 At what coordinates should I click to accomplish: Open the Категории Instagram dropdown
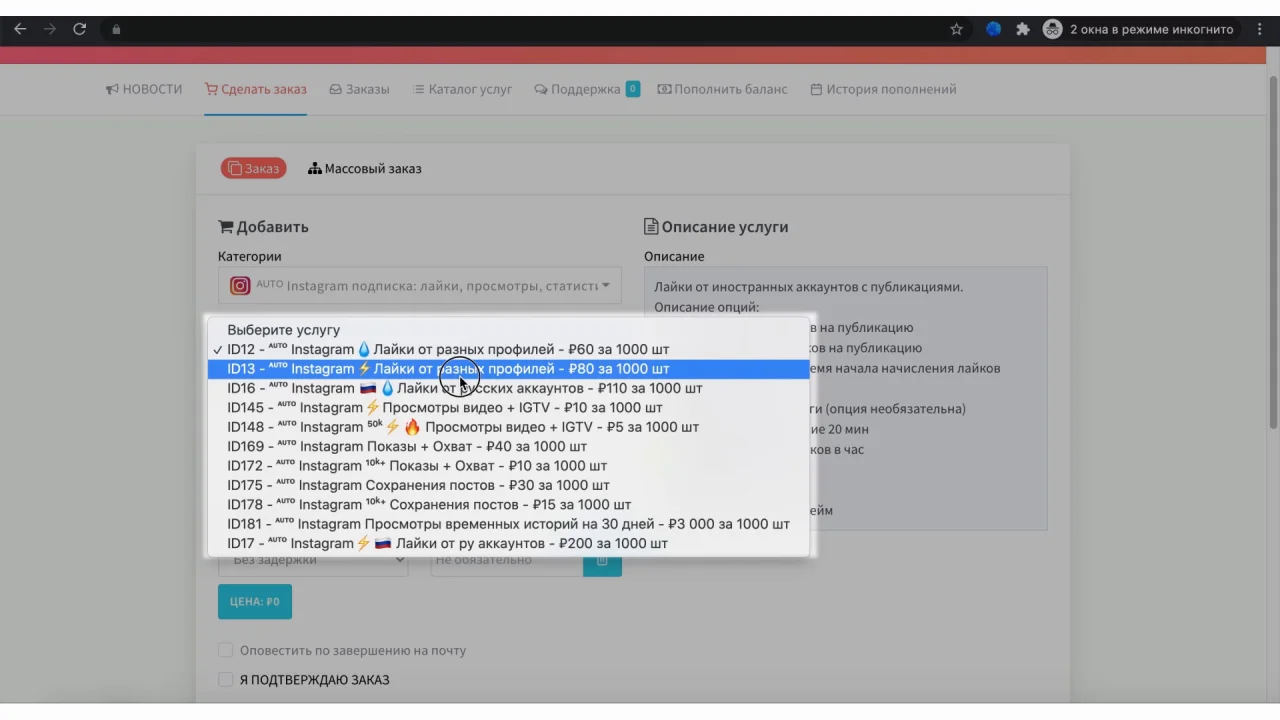pos(420,285)
